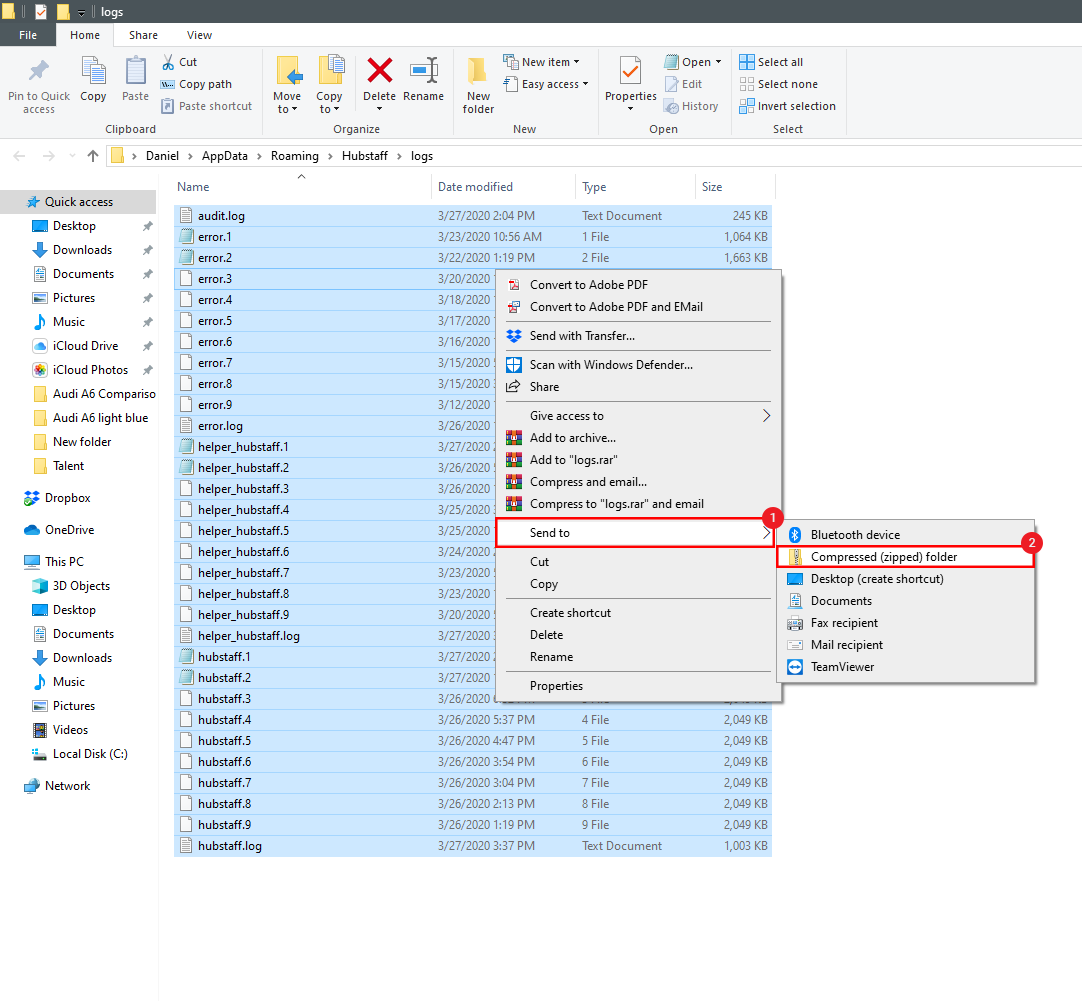Click the Fax recipient icon
The height and width of the screenshot is (1001, 1082).
coord(795,623)
